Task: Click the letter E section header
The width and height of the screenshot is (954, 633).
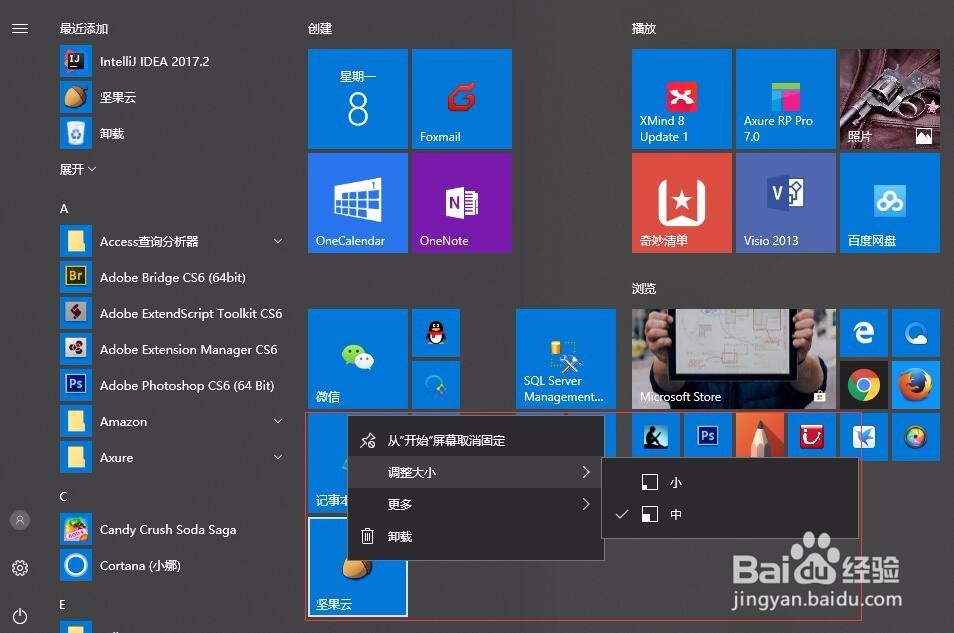Action: click(63, 604)
